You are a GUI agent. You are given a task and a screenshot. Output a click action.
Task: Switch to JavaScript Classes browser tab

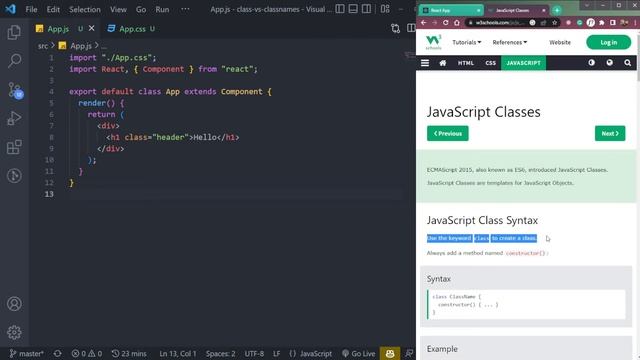click(517, 10)
